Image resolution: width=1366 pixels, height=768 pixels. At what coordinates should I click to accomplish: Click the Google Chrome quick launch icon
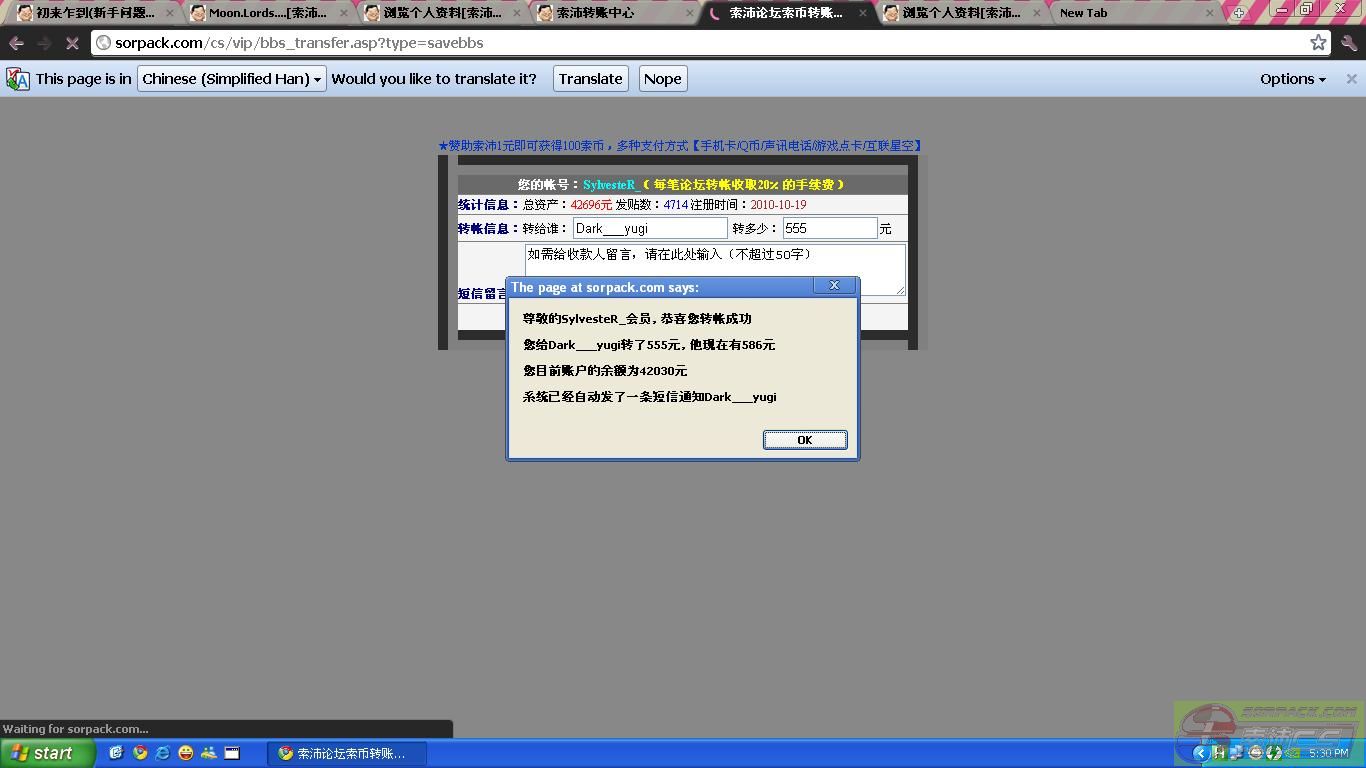pos(140,753)
